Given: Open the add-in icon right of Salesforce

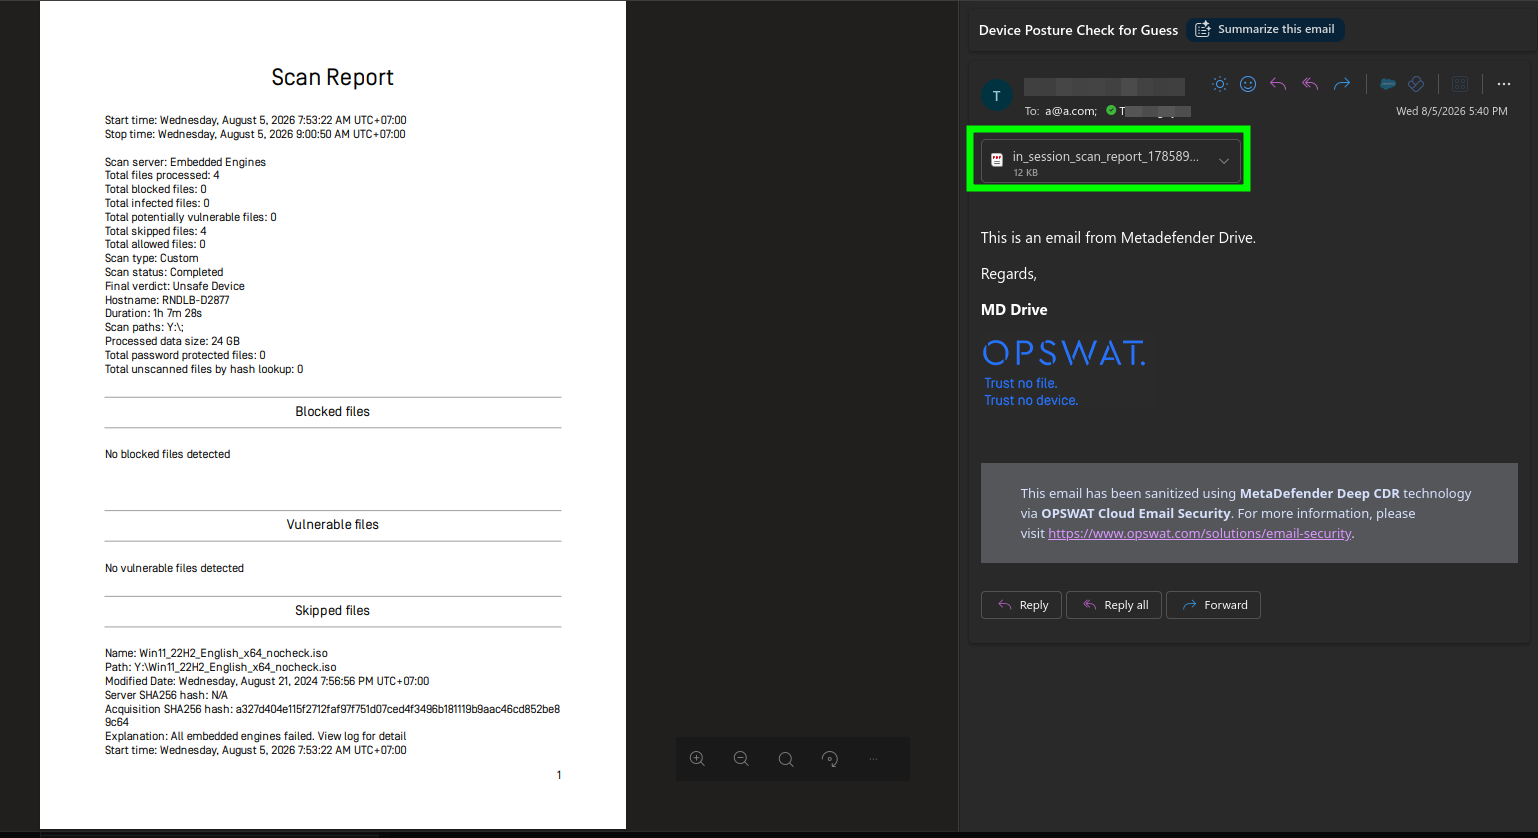Looking at the screenshot, I should pyautogui.click(x=1416, y=84).
